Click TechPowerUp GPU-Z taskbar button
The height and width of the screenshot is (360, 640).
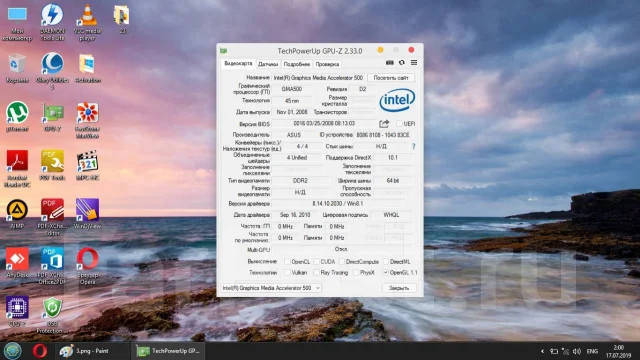click(x=168, y=351)
